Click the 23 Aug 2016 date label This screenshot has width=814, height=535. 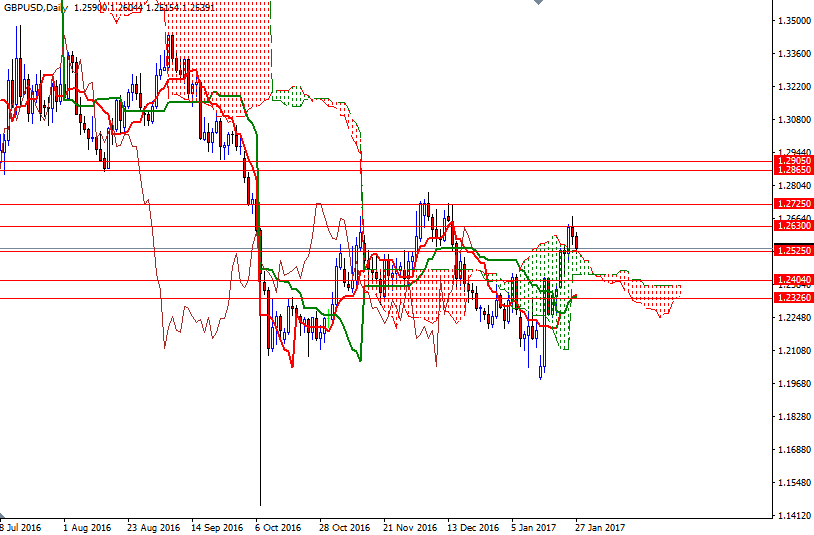[153, 528]
